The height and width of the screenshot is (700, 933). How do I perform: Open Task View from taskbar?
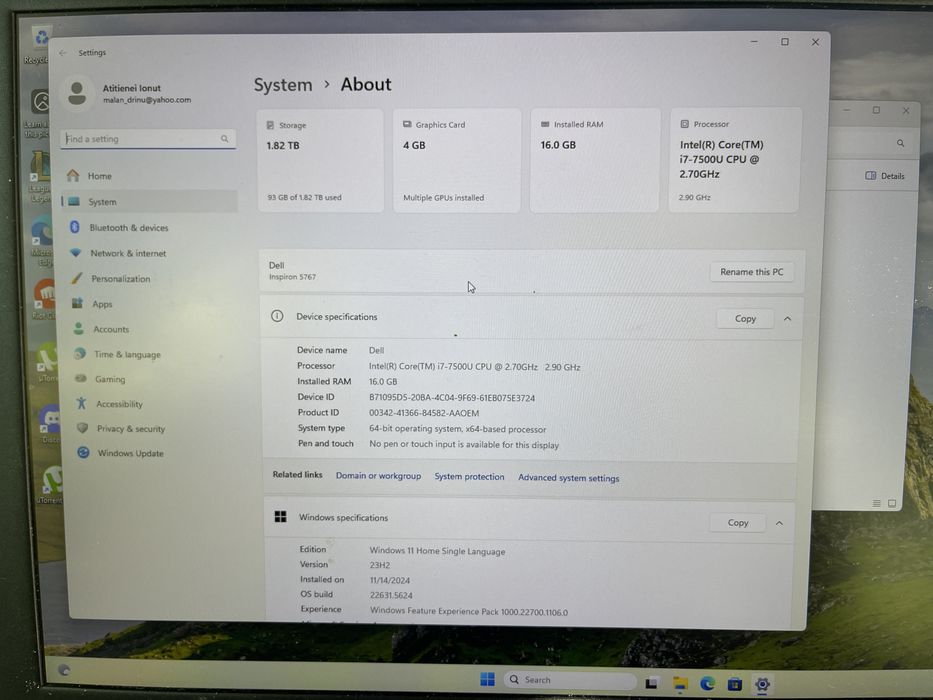click(x=652, y=683)
